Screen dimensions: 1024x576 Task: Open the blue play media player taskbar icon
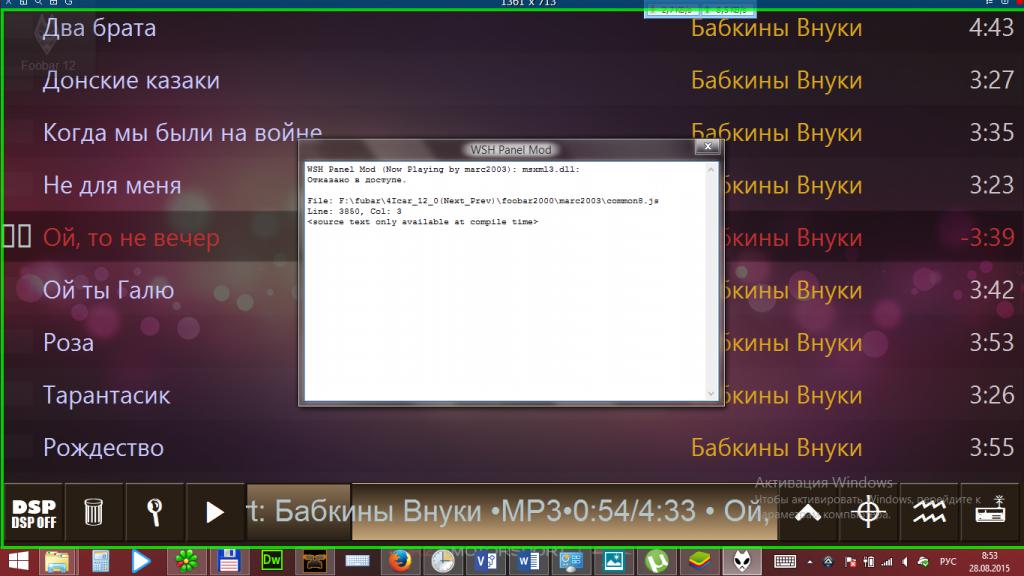point(141,561)
